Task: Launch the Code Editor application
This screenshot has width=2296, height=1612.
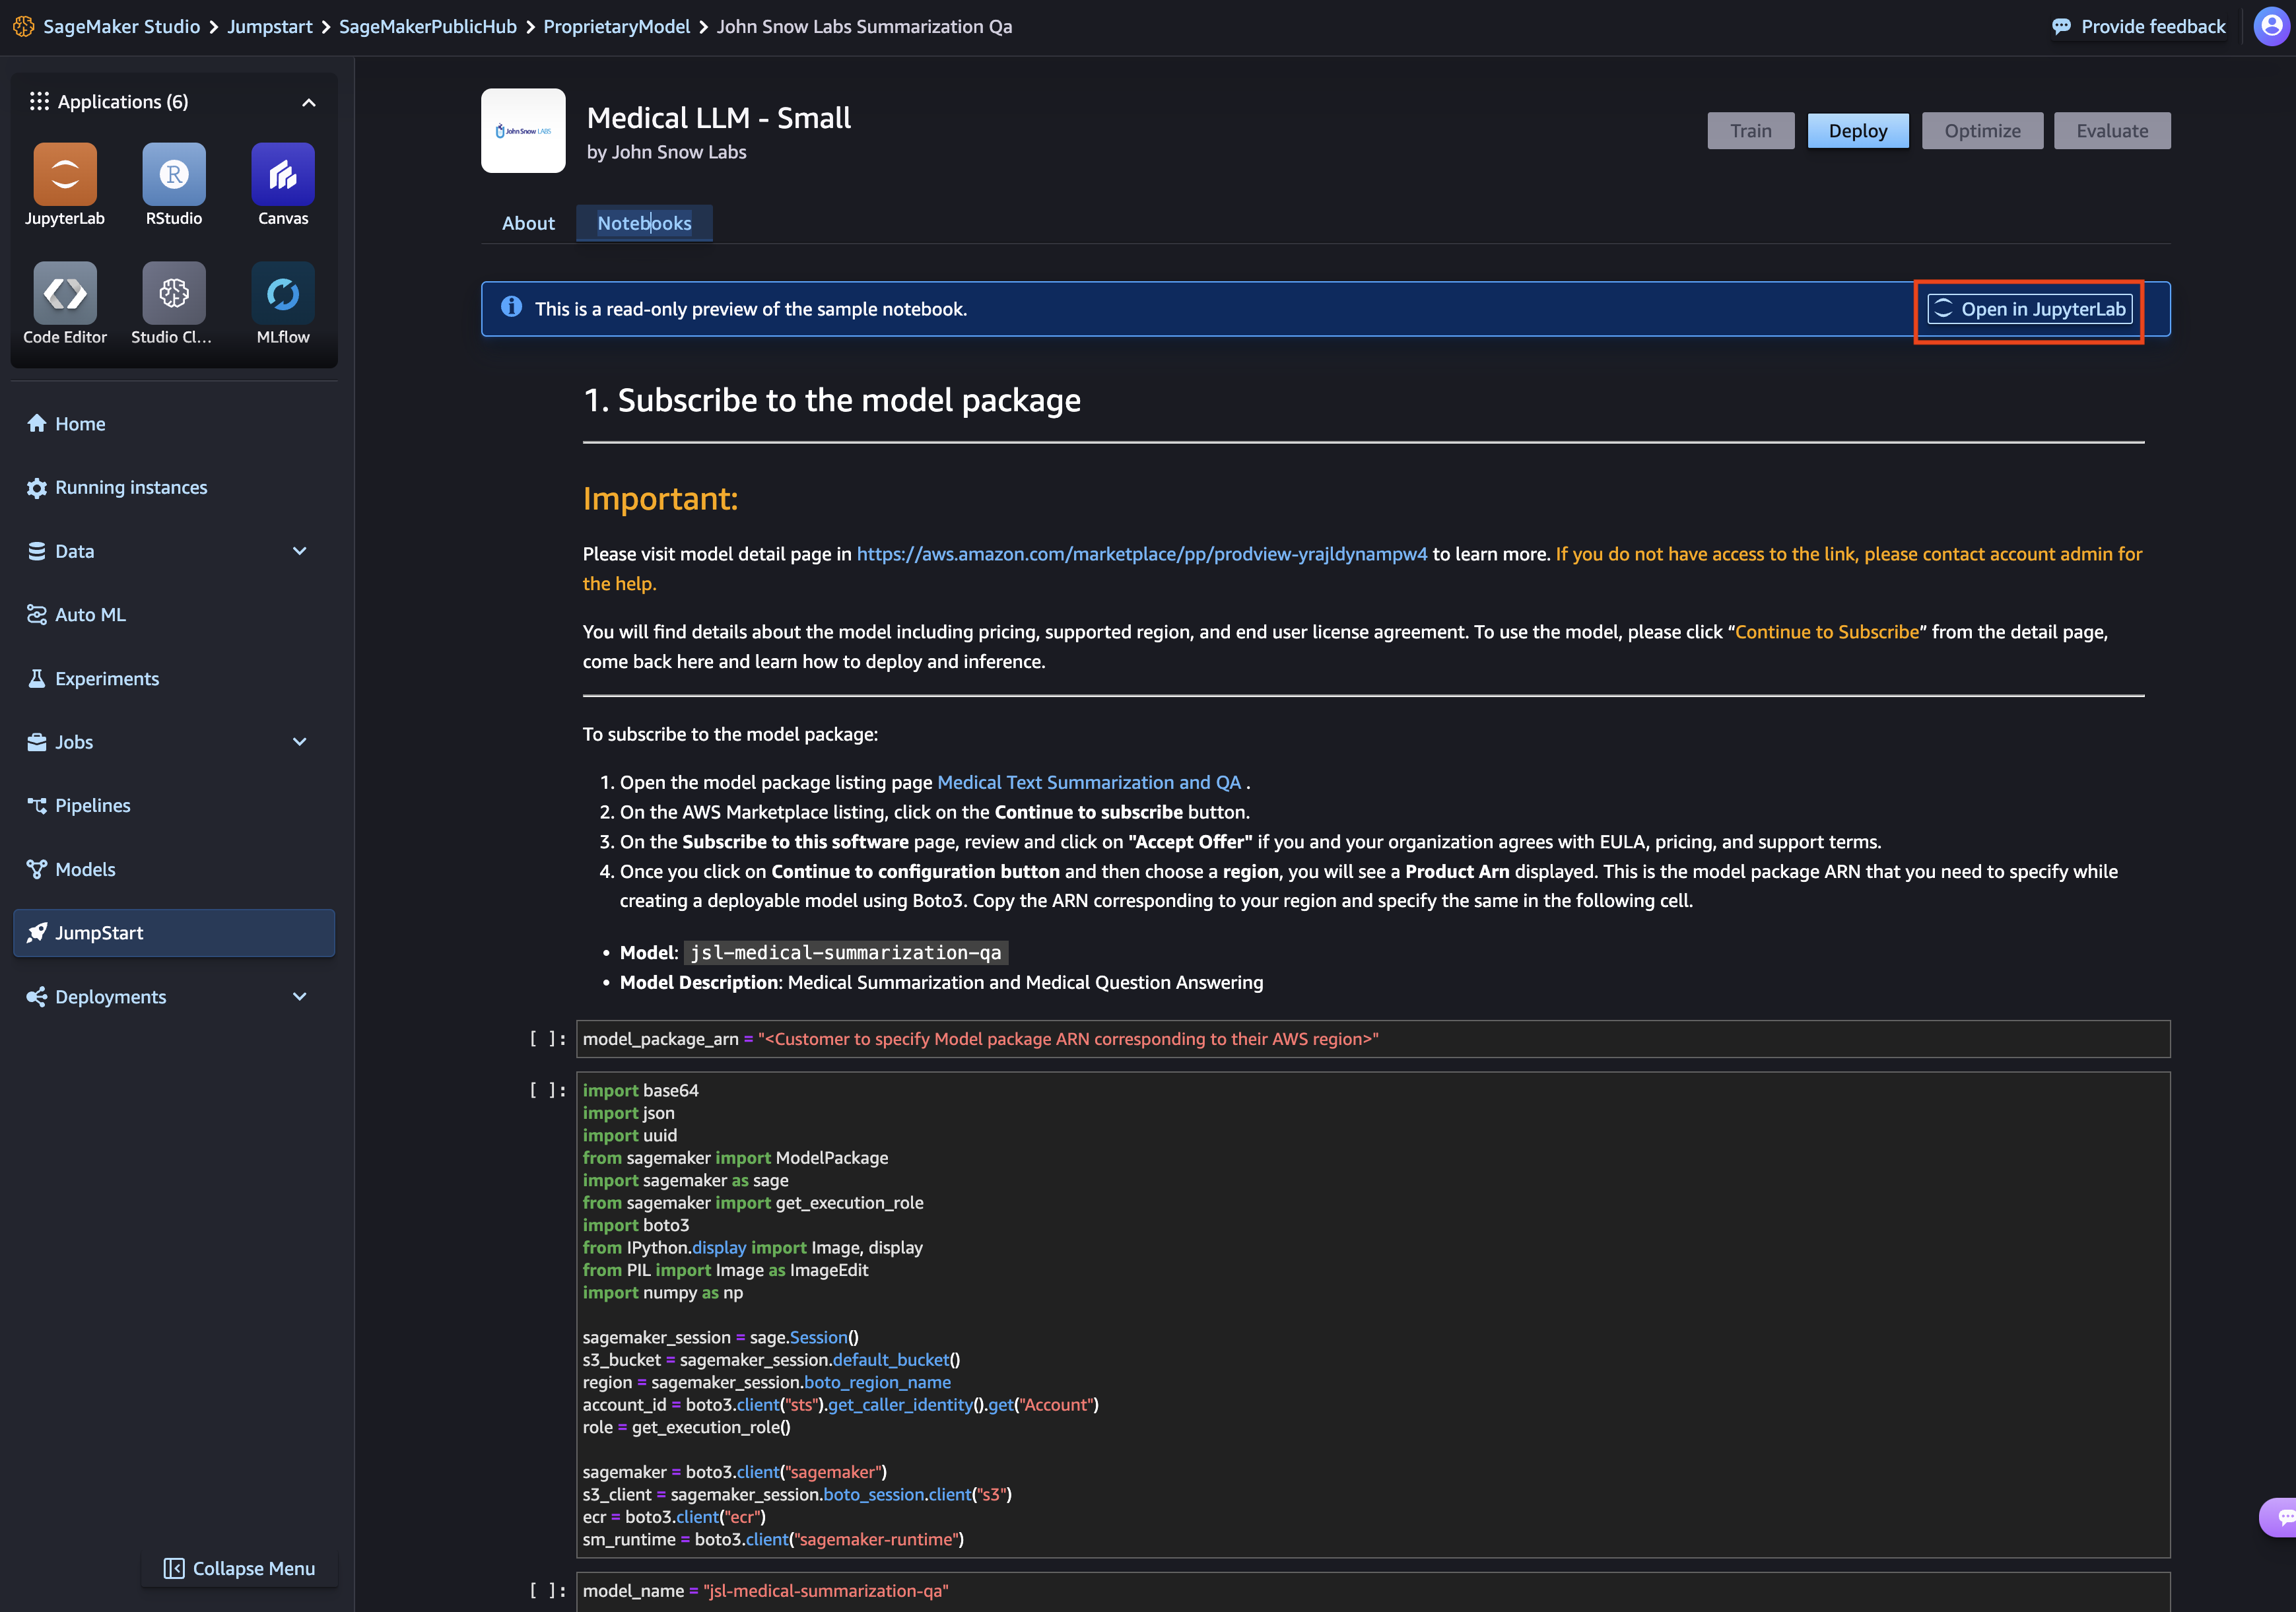Action: (65, 294)
